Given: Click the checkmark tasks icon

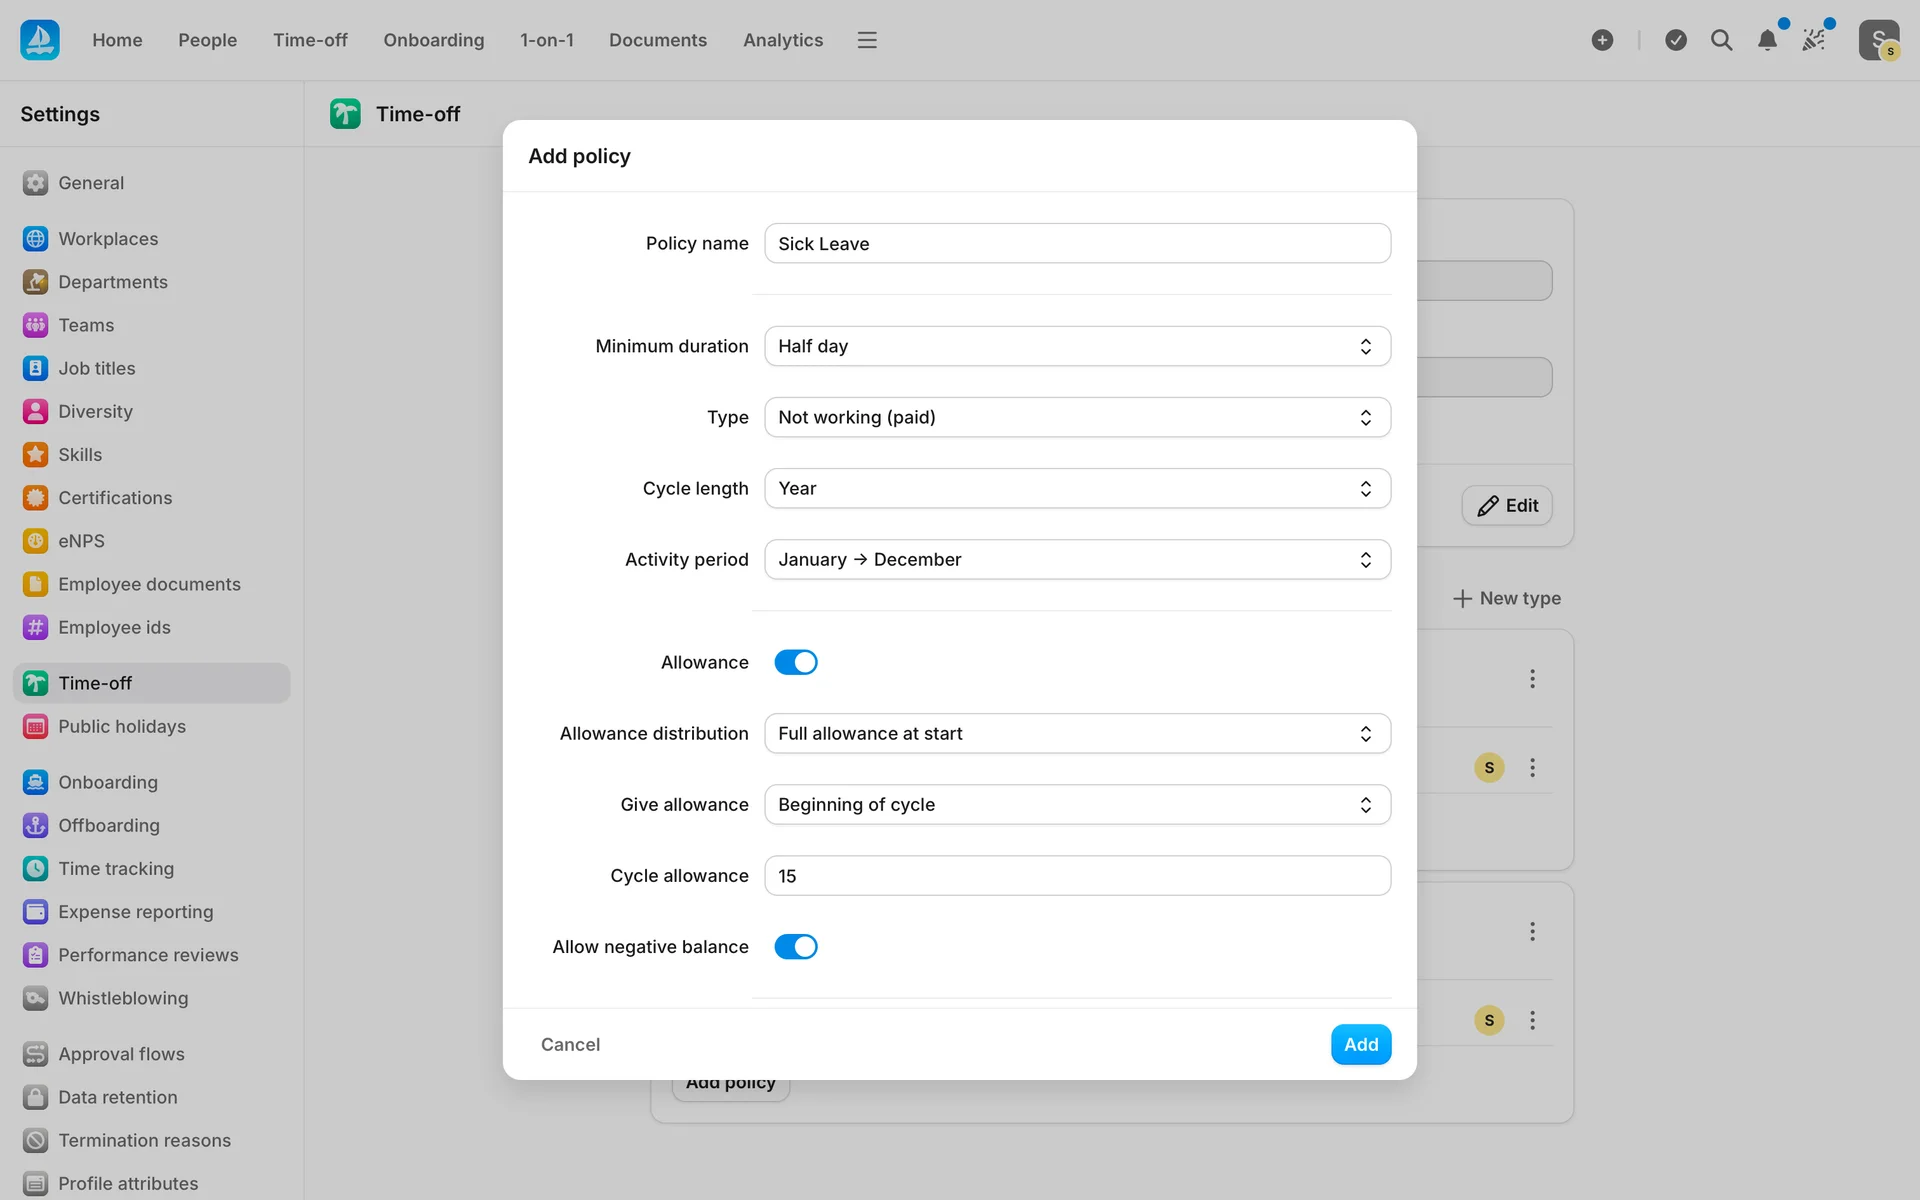Looking at the screenshot, I should (x=1676, y=40).
